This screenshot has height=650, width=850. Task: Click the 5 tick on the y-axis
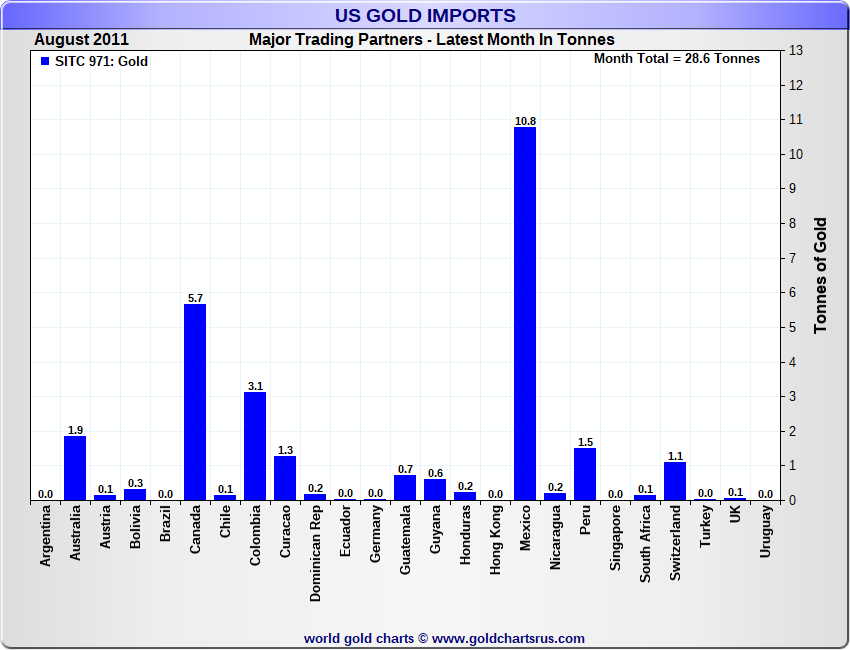(x=793, y=327)
